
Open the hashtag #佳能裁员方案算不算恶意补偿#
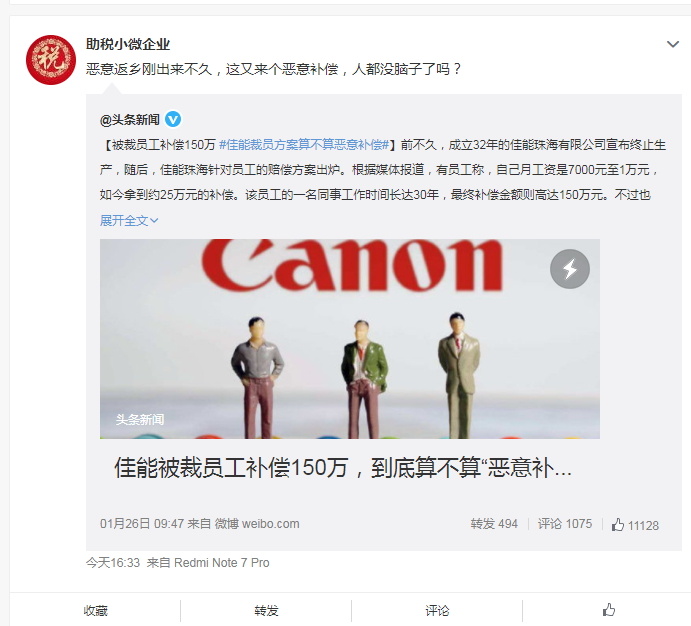coord(304,144)
